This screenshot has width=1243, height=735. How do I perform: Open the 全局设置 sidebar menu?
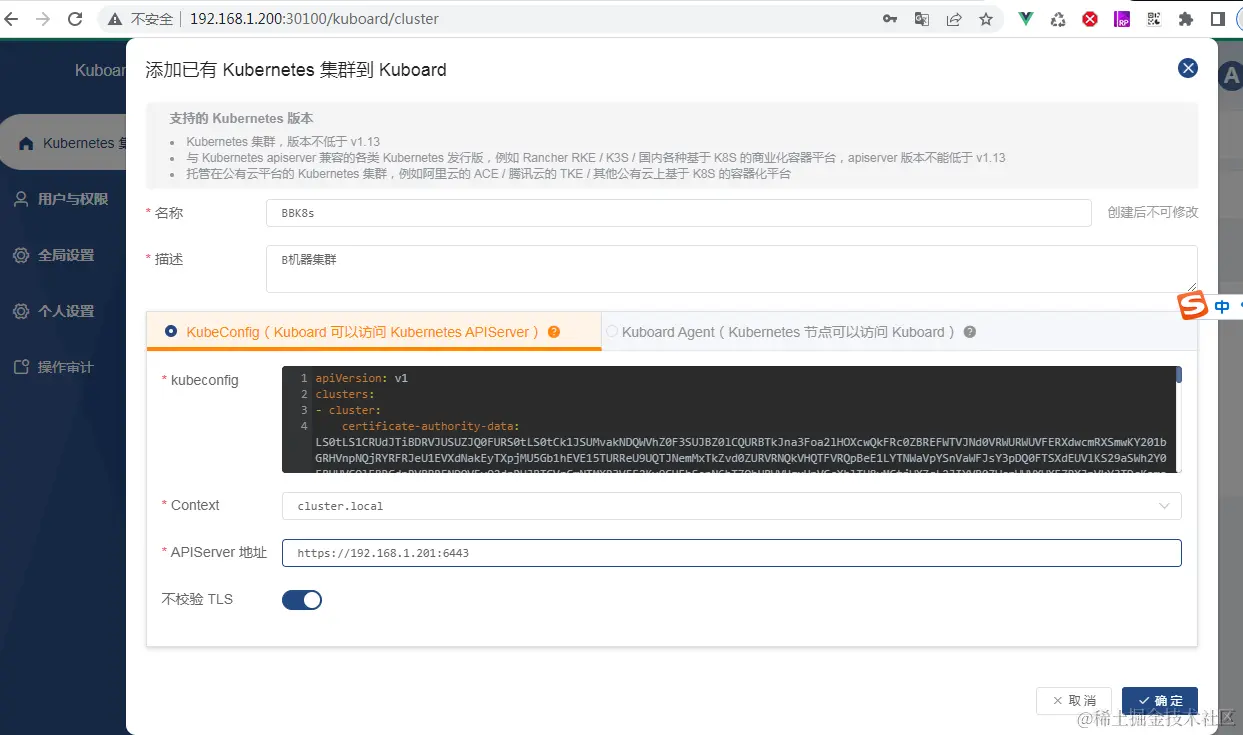(x=63, y=255)
